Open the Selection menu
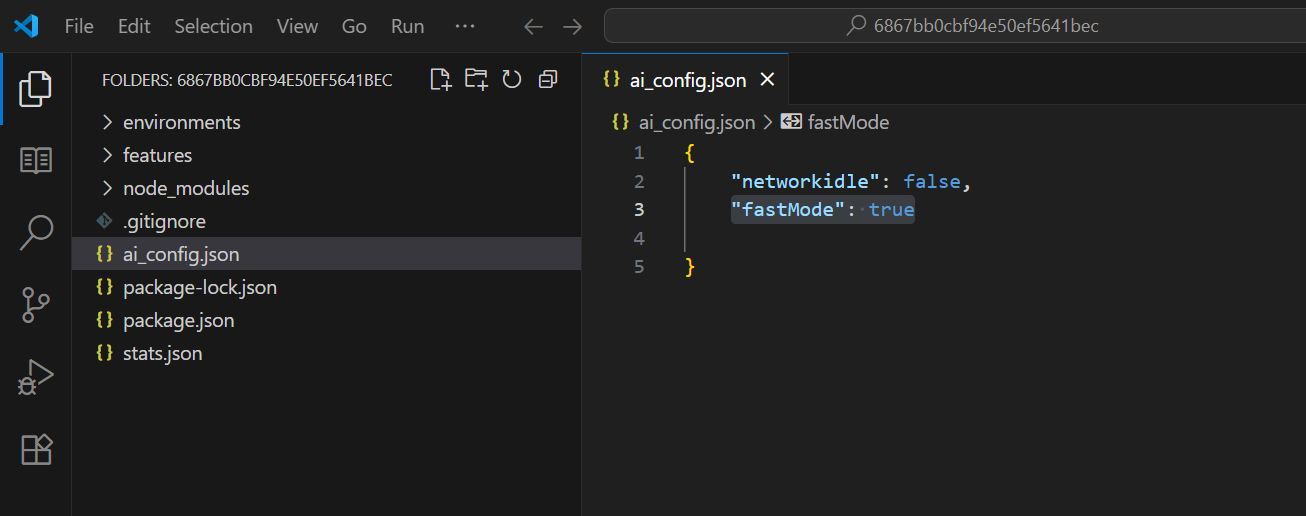 [213, 26]
